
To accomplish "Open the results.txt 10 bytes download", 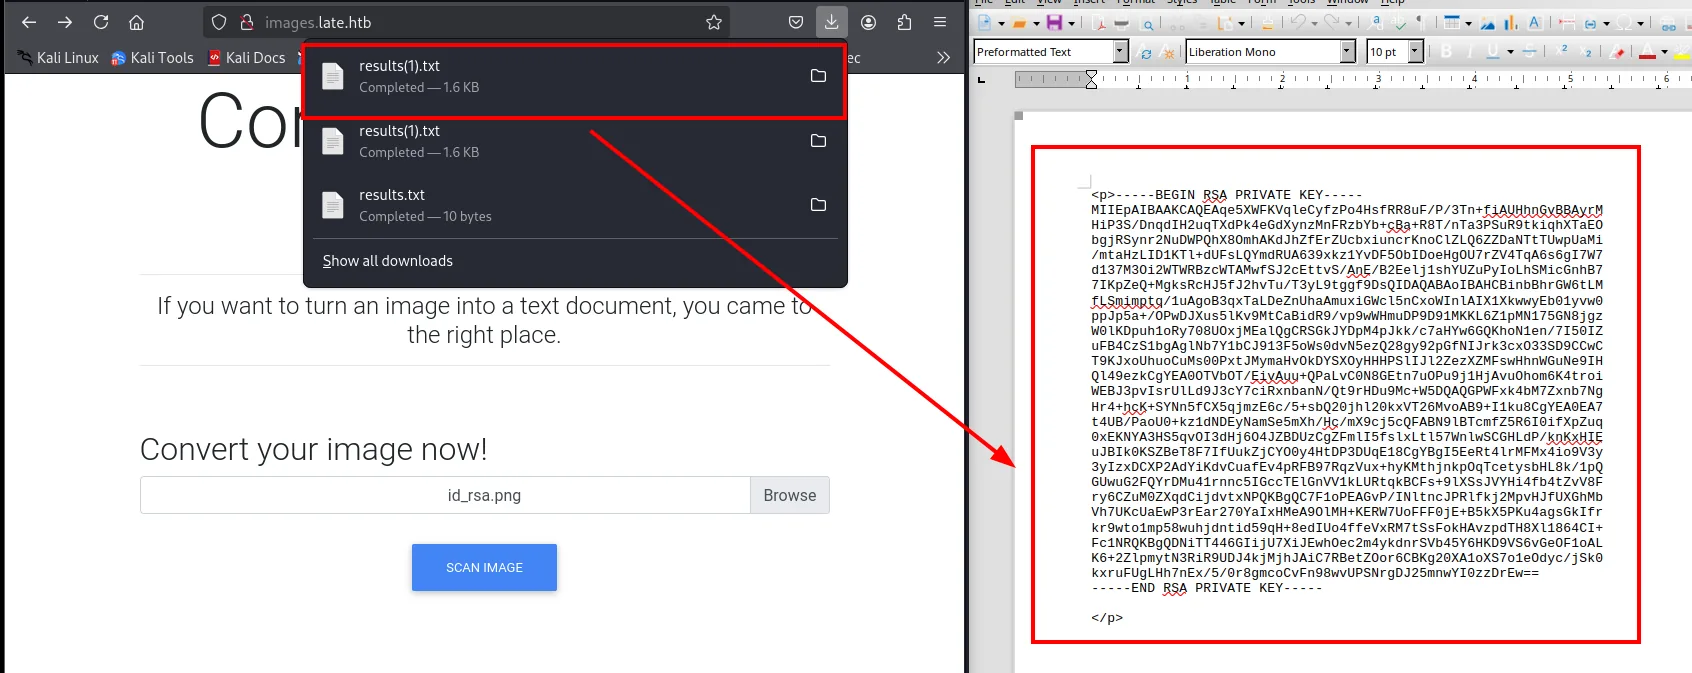I will 575,205.
